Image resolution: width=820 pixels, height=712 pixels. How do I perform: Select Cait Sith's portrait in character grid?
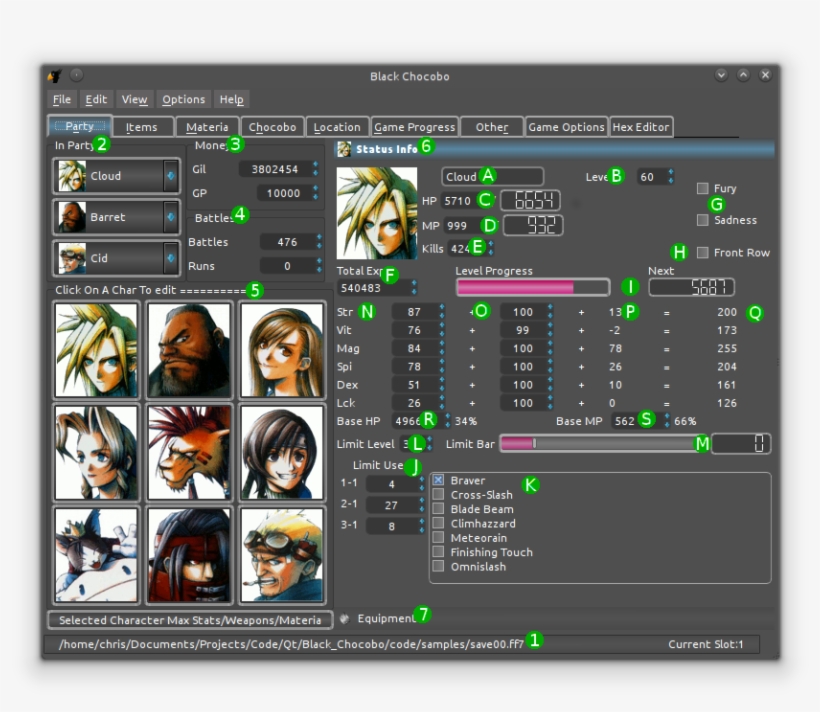[97, 556]
